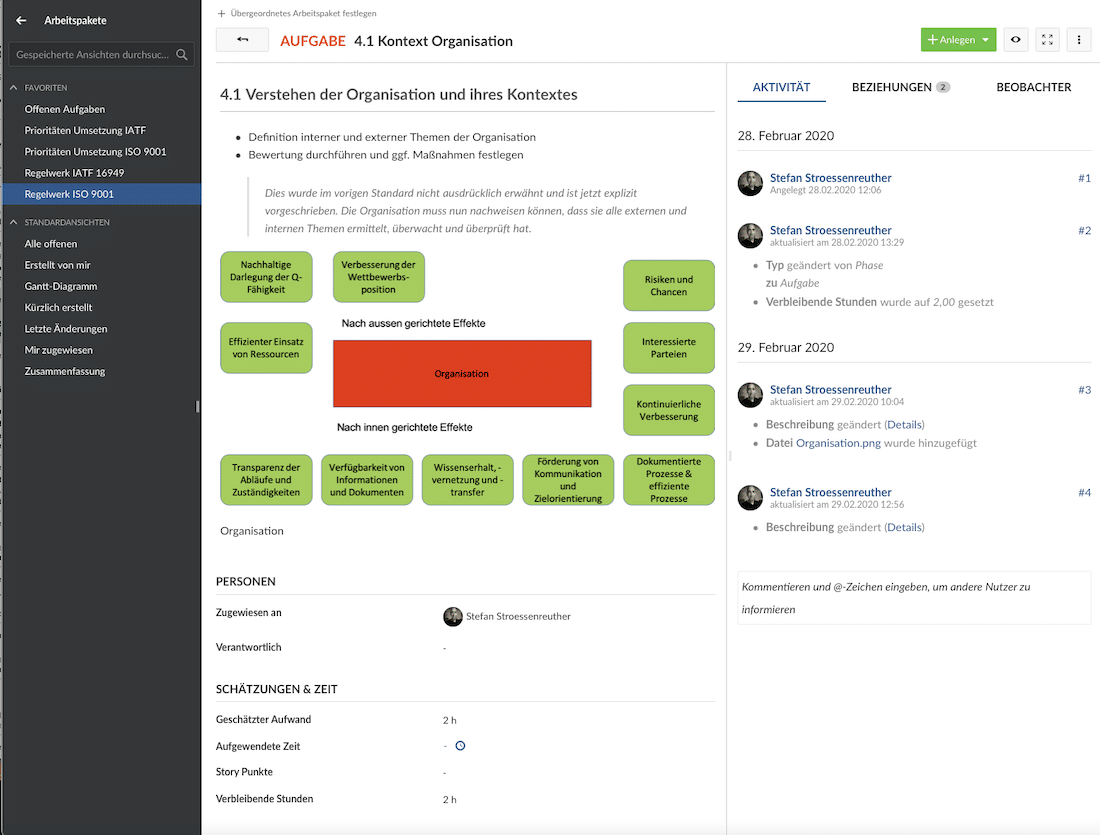This screenshot has width=1100, height=835.
Task: Open the green Anlegen dropdown
Action: click(958, 40)
